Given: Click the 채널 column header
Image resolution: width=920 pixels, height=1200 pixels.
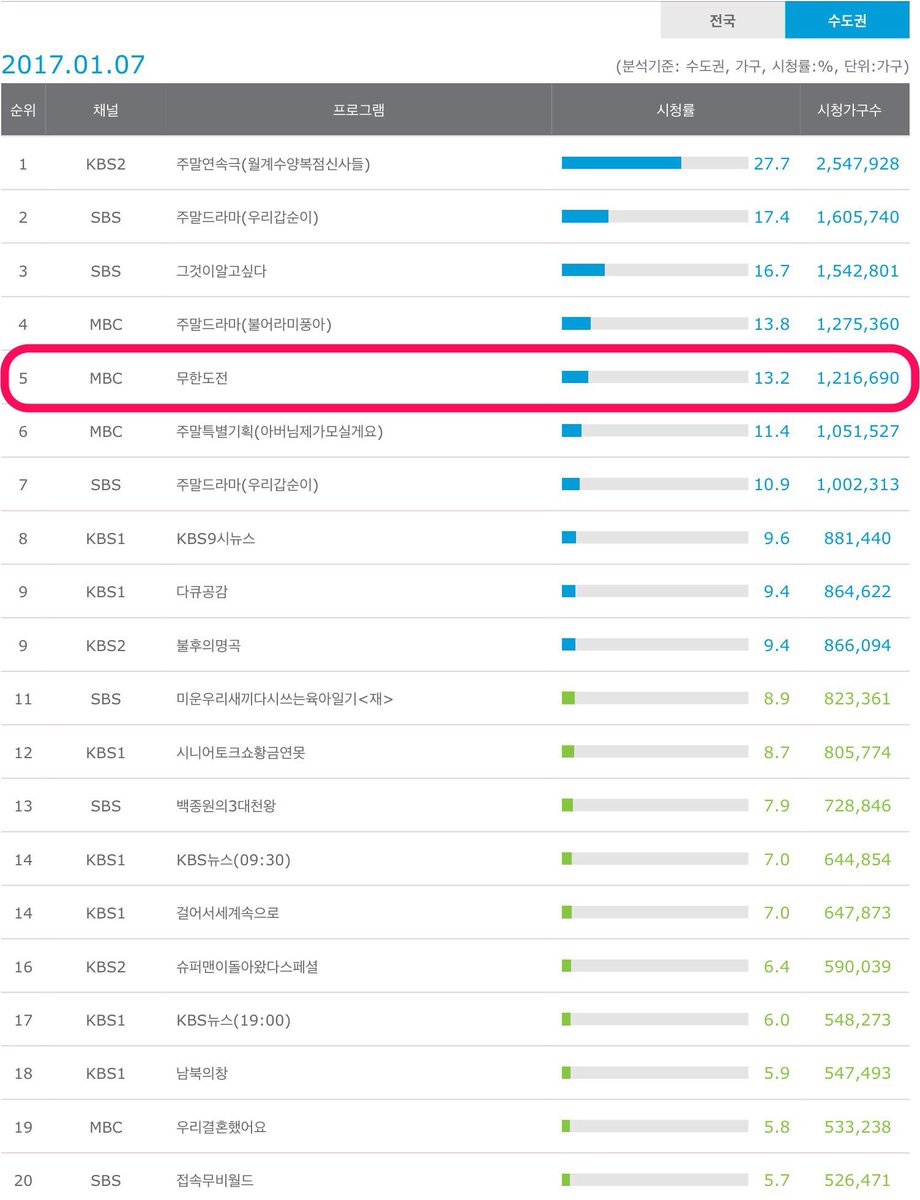Looking at the screenshot, I should click(x=105, y=110).
